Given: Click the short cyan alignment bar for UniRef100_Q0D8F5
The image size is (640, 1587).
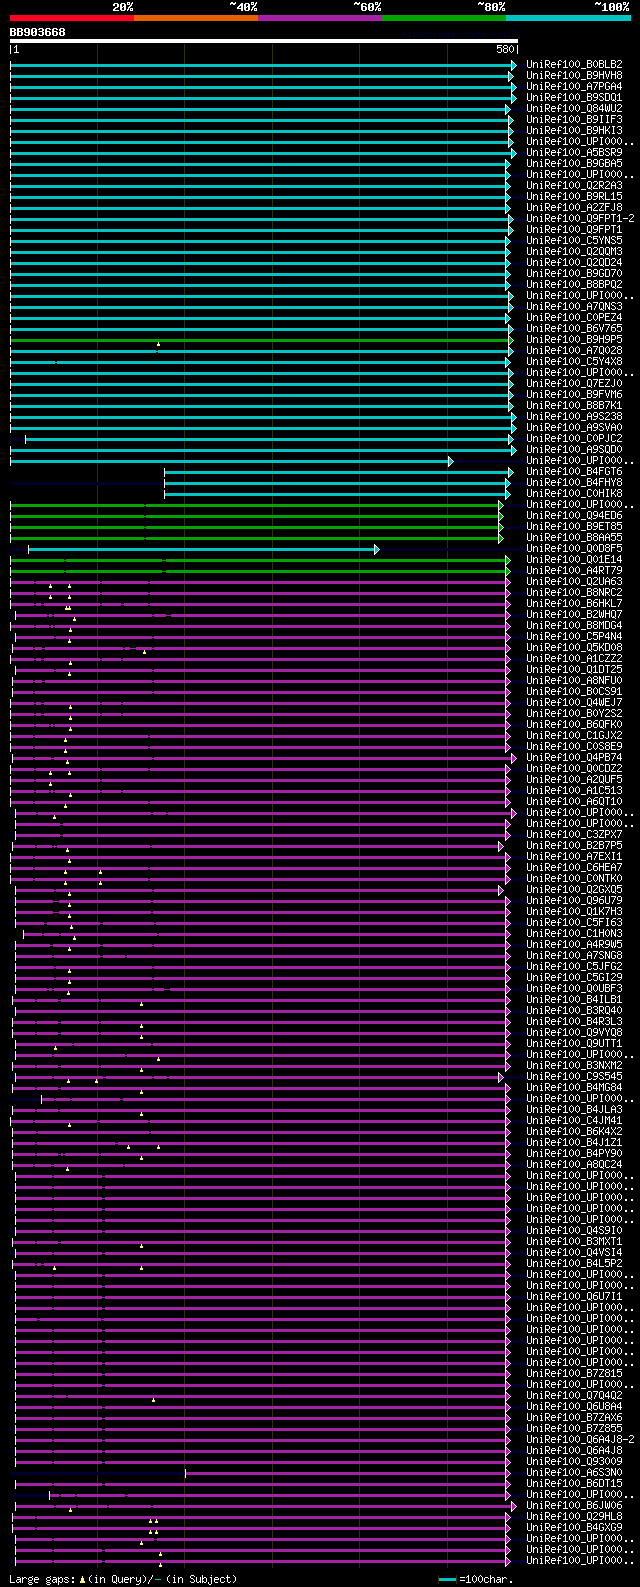Looking at the screenshot, I should [204, 549].
